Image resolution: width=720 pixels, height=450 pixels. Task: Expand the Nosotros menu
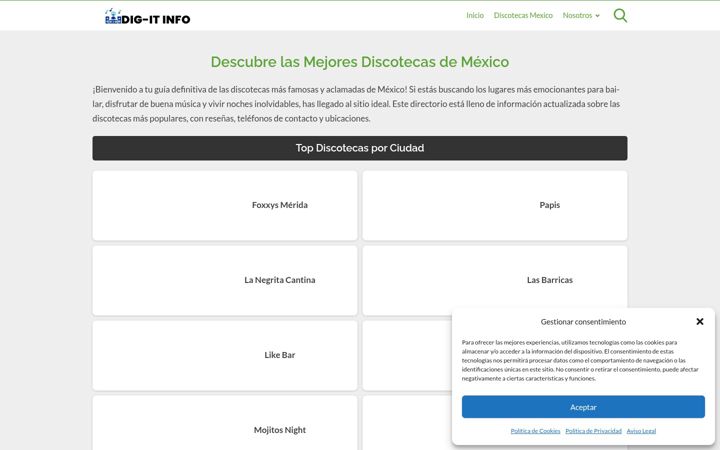click(x=581, y=16)
